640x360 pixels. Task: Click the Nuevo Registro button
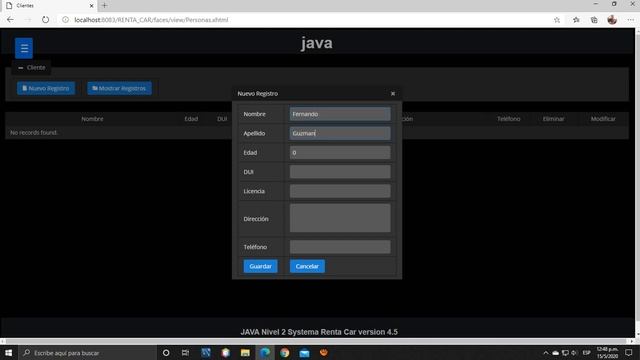(x=46, y=88)
